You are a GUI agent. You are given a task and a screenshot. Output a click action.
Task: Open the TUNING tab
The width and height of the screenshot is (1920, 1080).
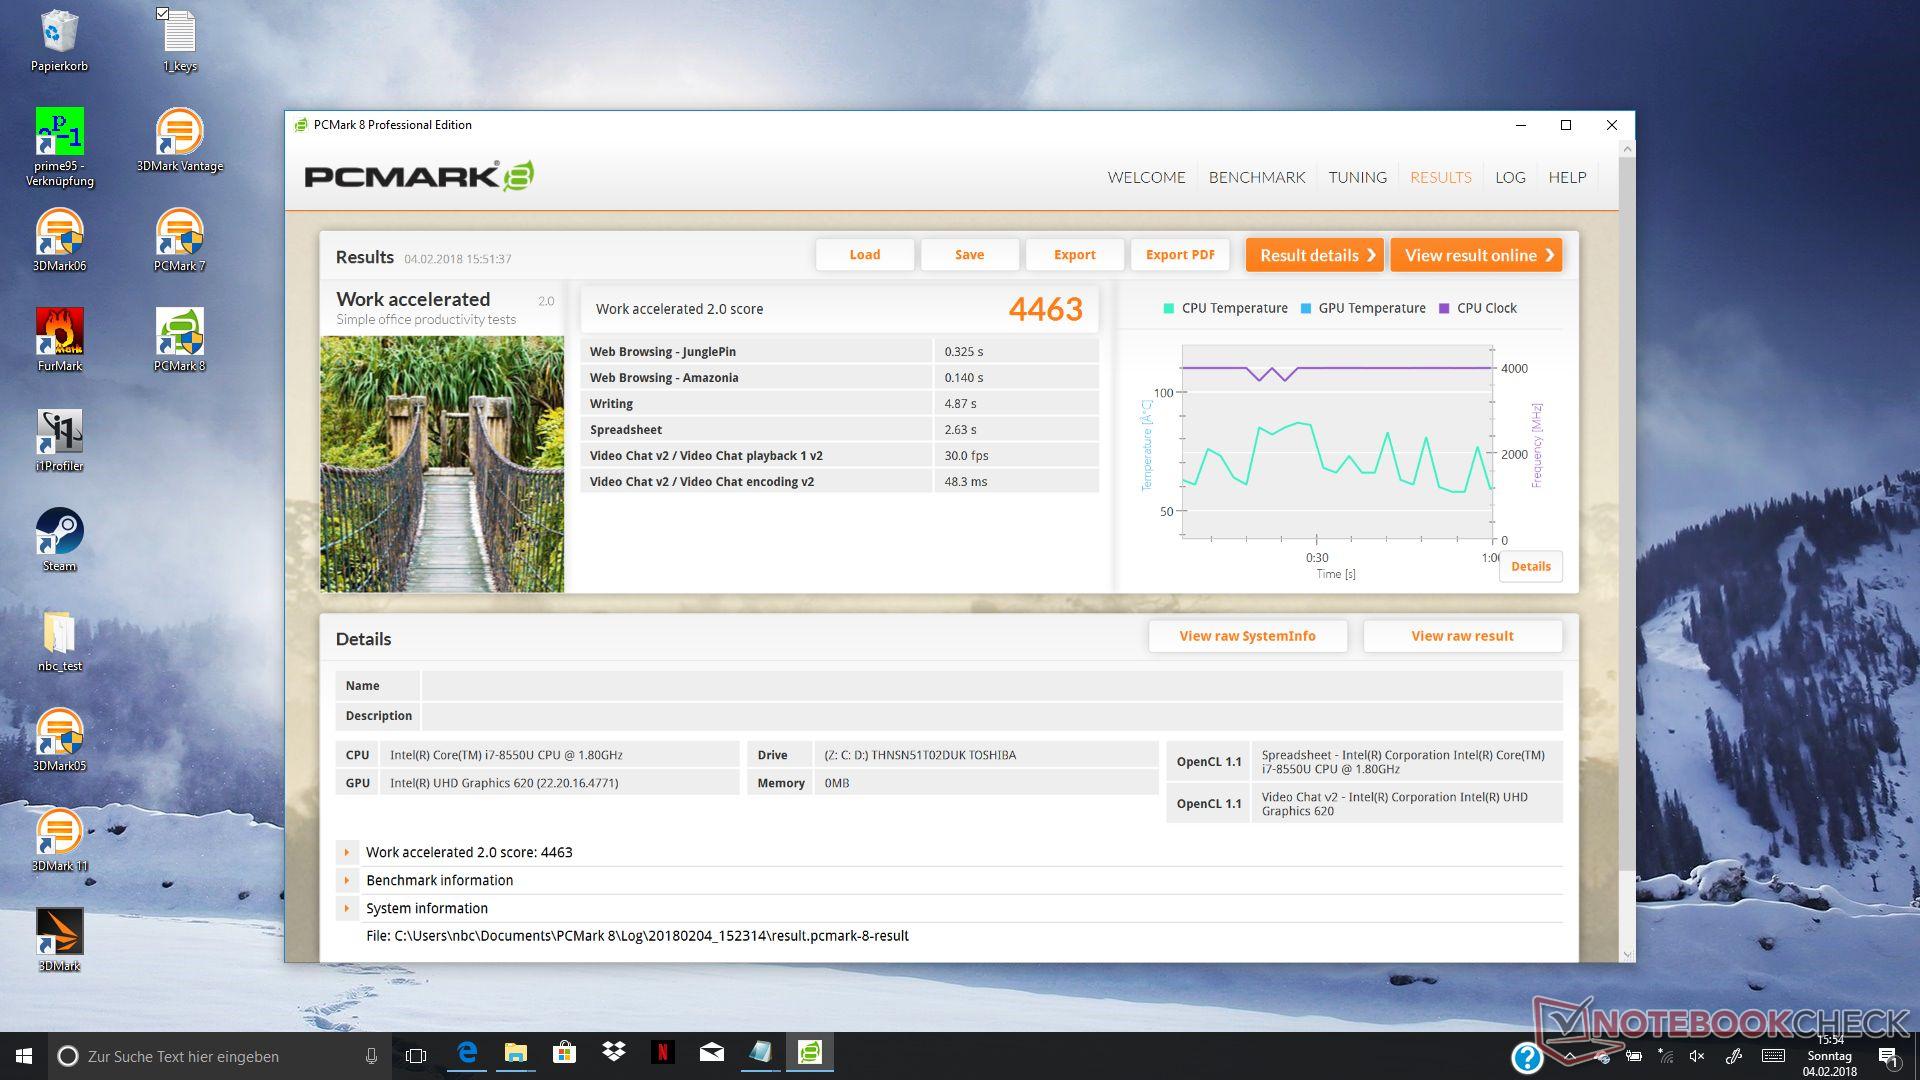1357,177
